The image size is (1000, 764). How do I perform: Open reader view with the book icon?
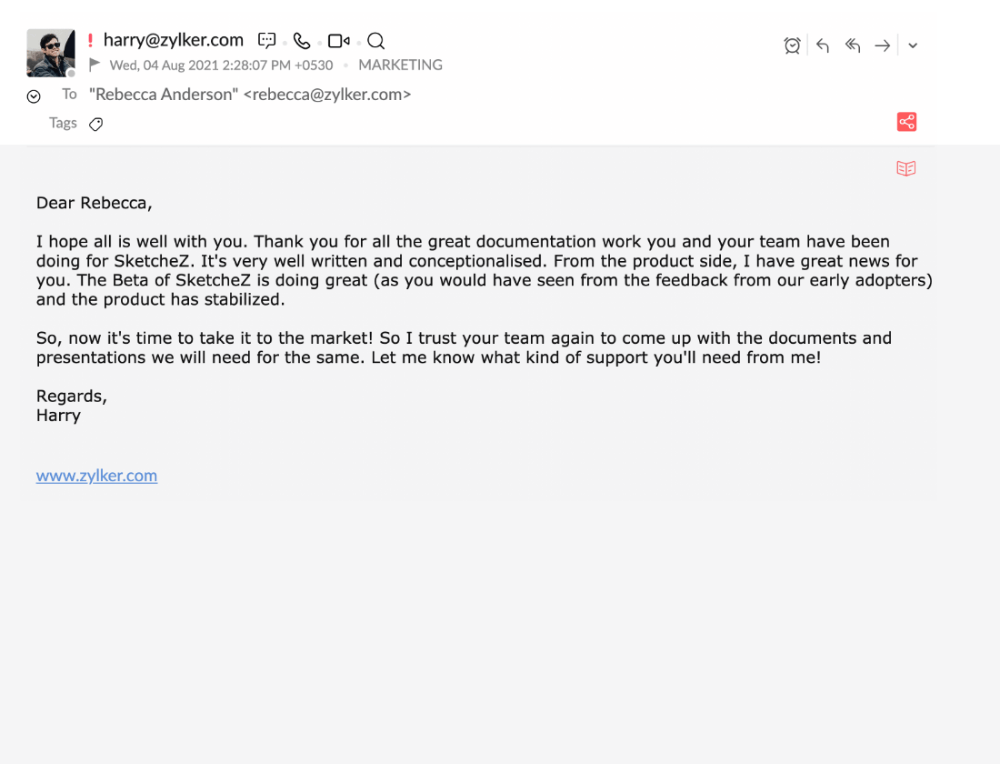tap(906, 169)
